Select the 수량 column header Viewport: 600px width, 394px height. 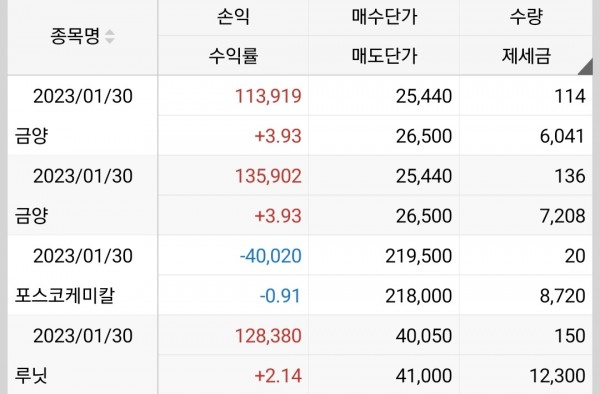526,17
